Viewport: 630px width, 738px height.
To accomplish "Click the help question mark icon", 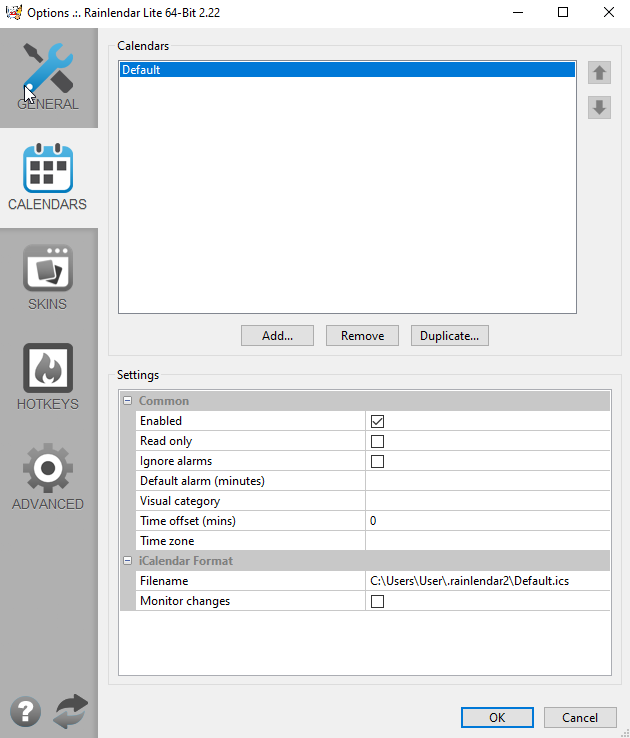I will point(26,712).
